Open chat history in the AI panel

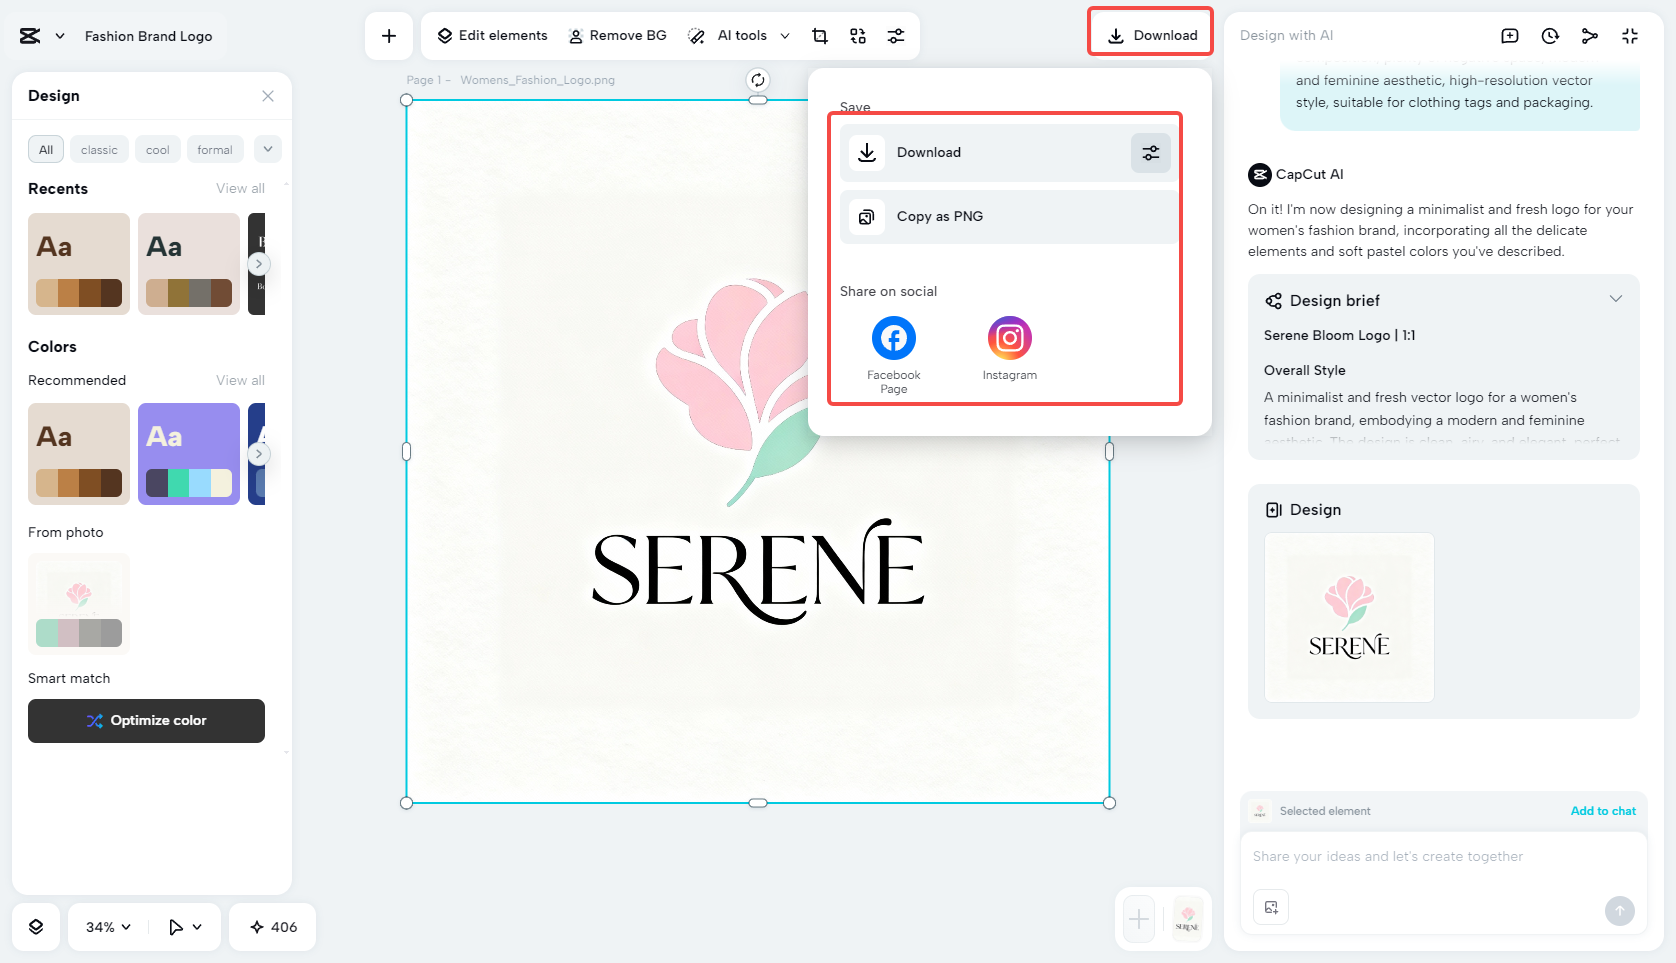(x=1550, y=35)
